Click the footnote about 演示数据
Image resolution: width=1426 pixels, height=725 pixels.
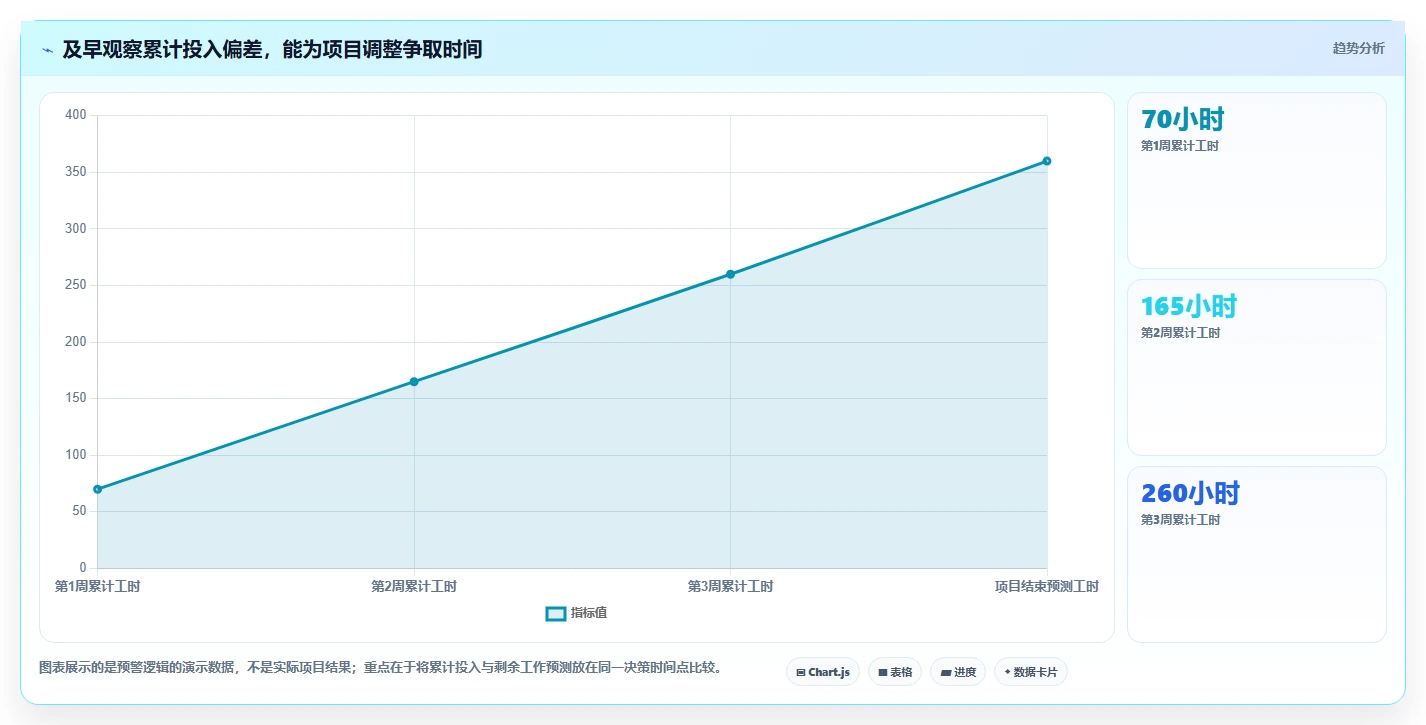(381, 667)
